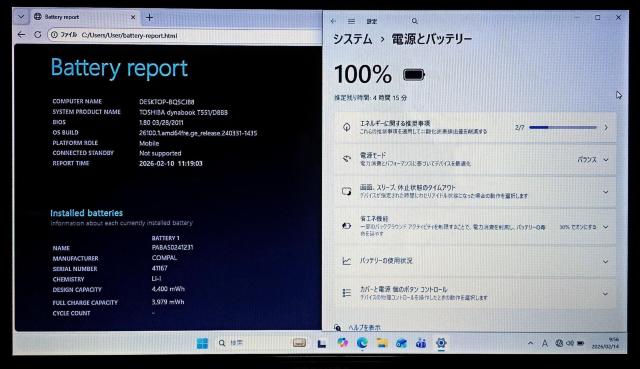Select the Battery report browser tab
The width and height of the screenshot is (640, 369).
84,17
